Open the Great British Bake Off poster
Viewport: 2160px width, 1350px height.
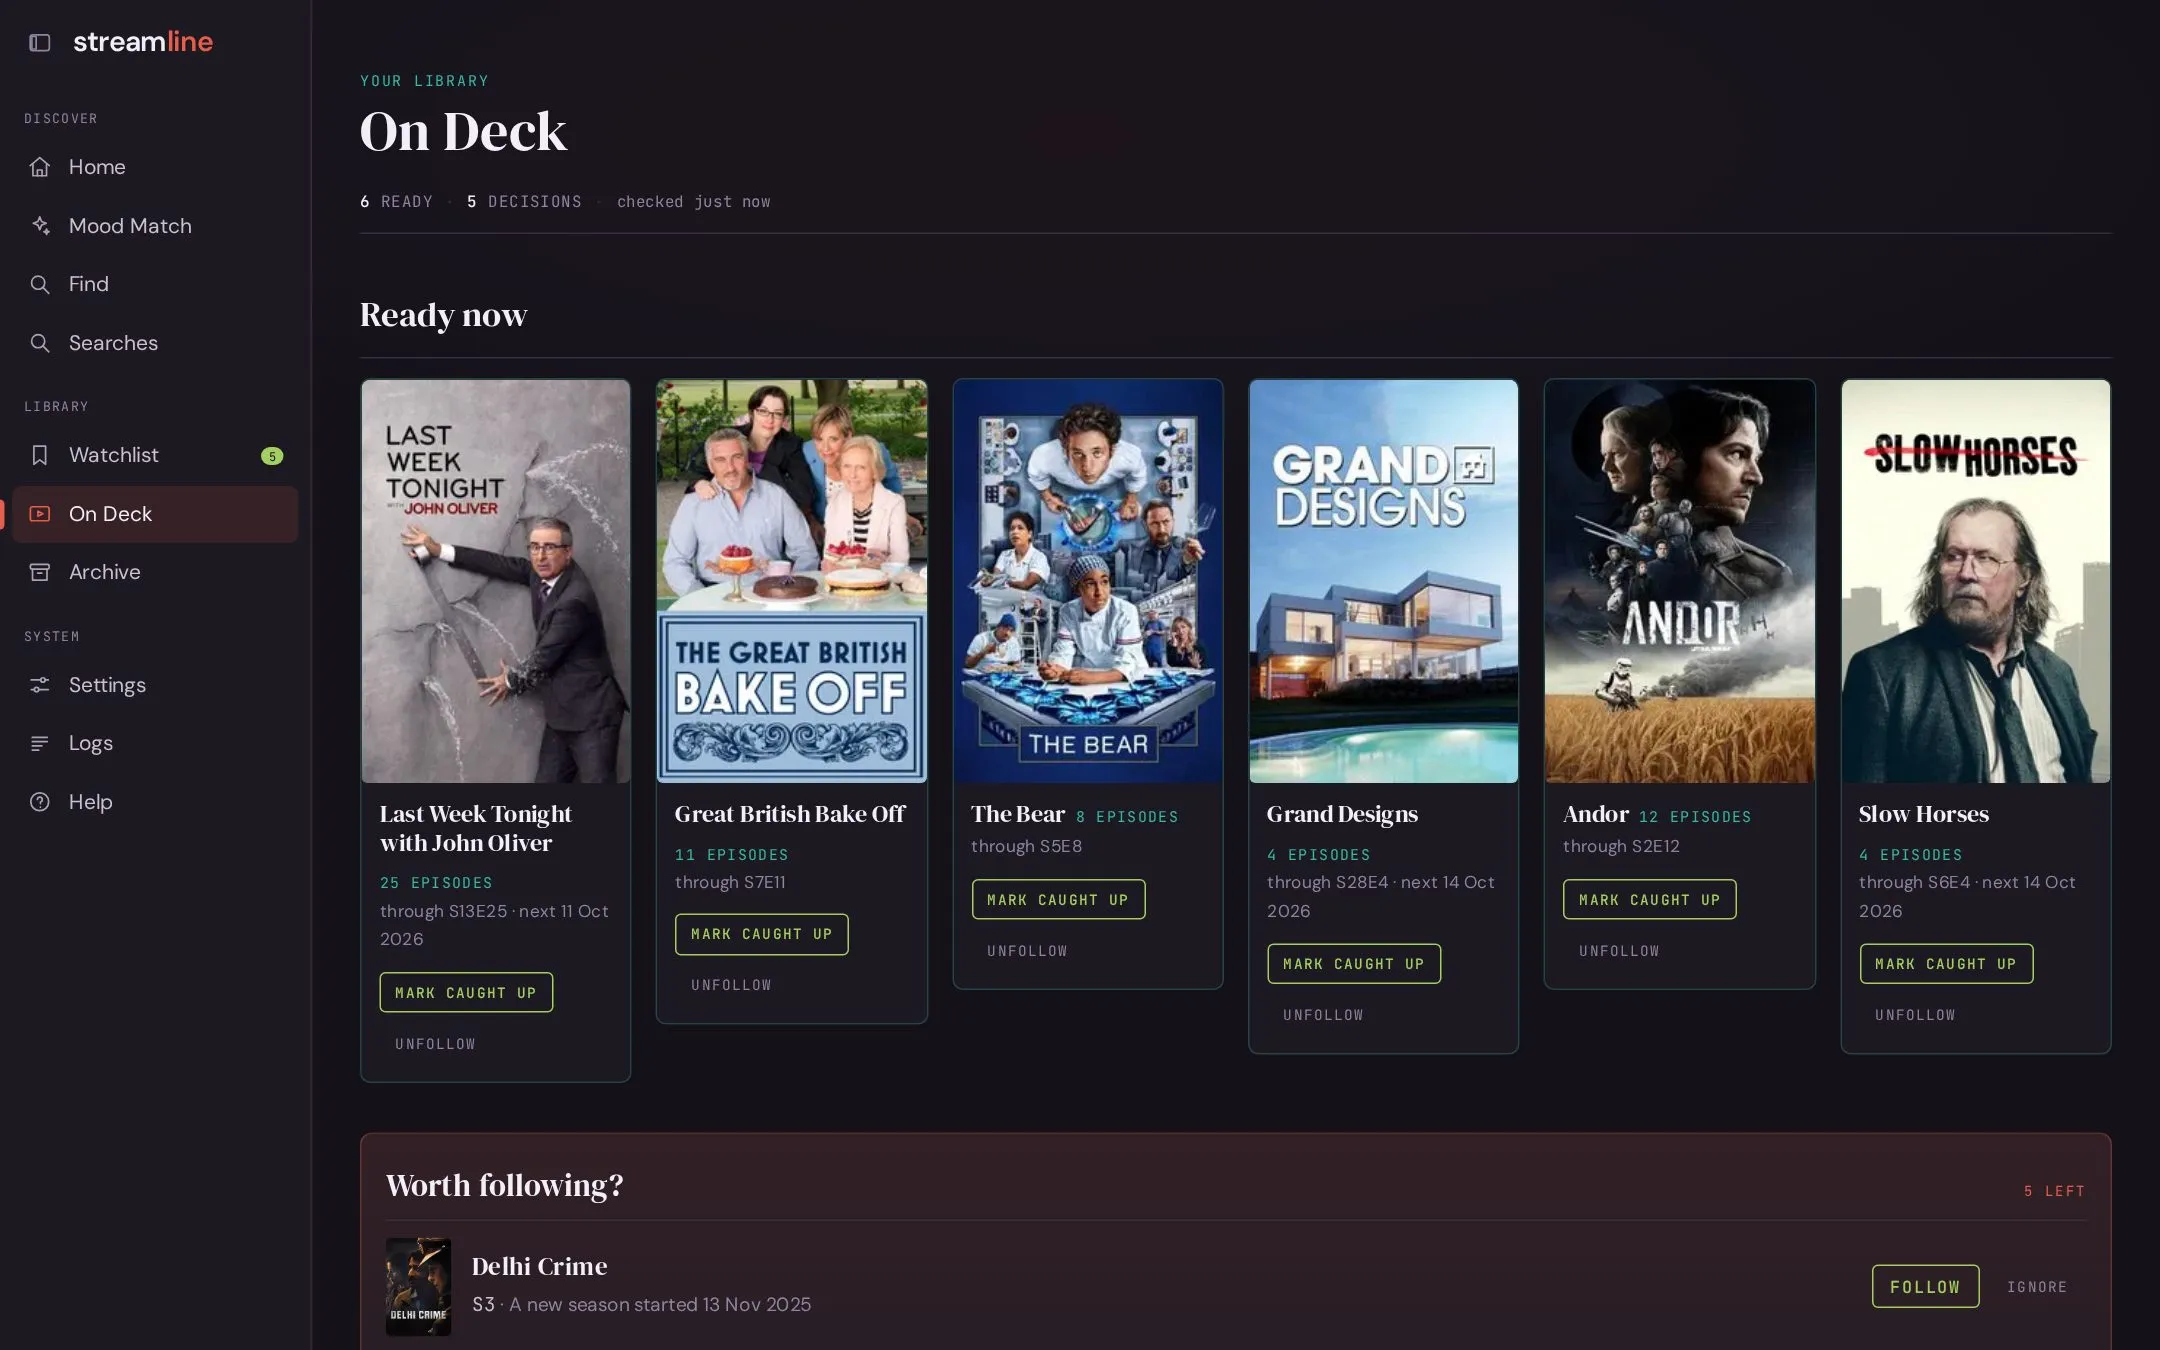[792, 581]
